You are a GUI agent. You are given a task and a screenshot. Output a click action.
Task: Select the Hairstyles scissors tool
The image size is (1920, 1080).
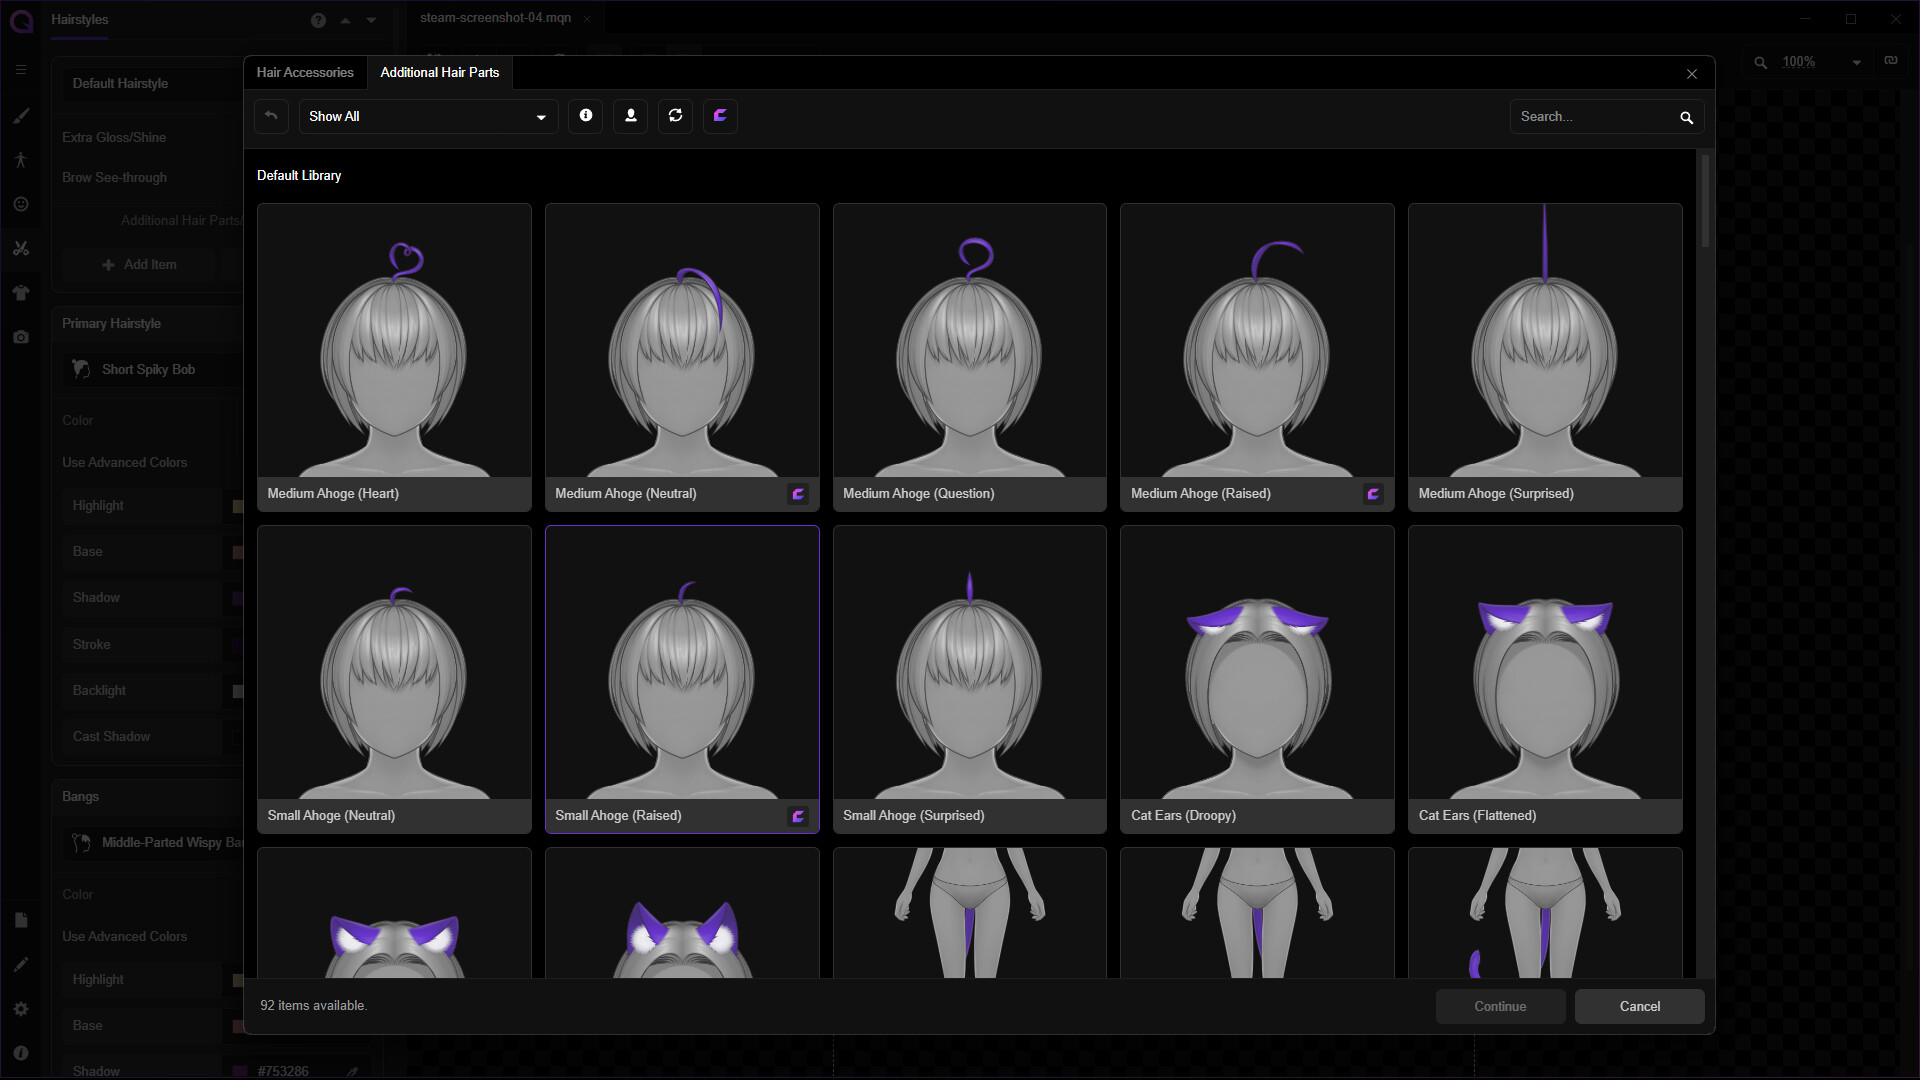click(x=21, y=248)
